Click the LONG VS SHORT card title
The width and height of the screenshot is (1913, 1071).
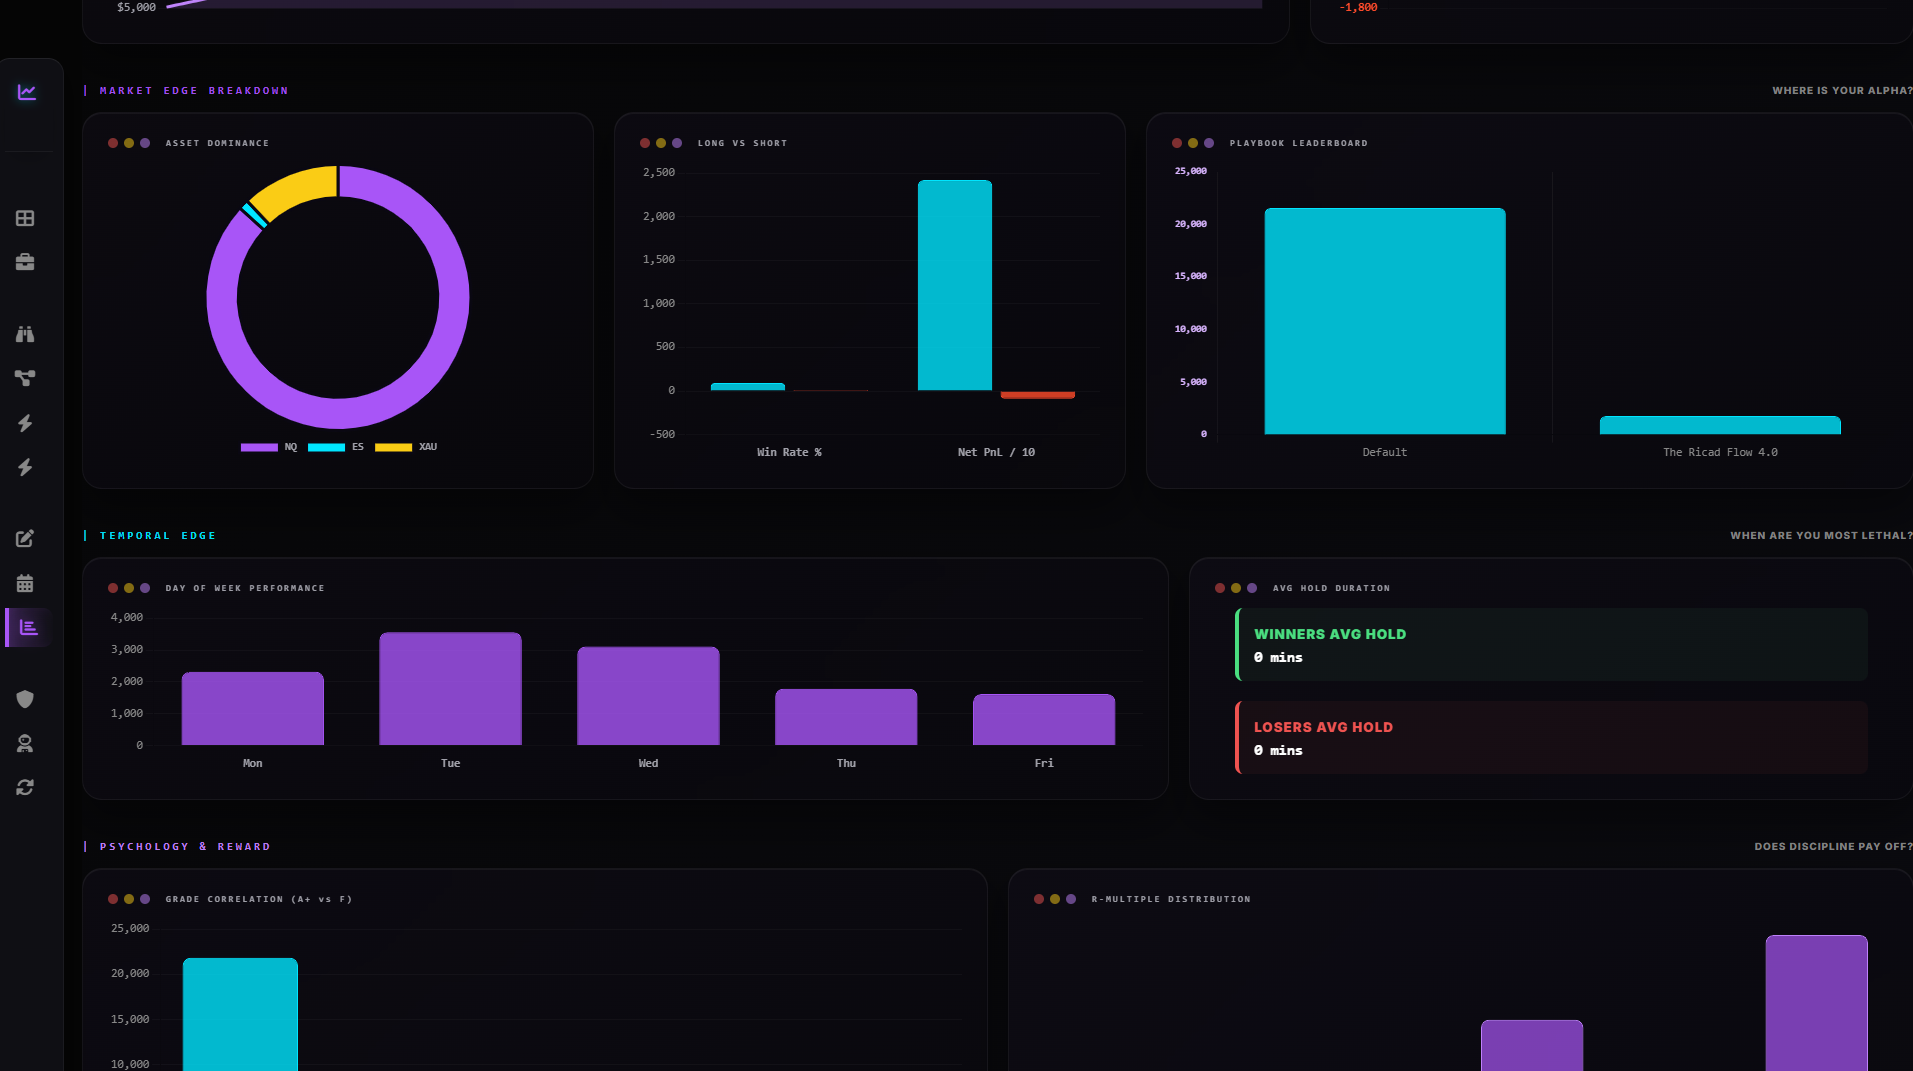pyautogui.click(x=742, y=143)
